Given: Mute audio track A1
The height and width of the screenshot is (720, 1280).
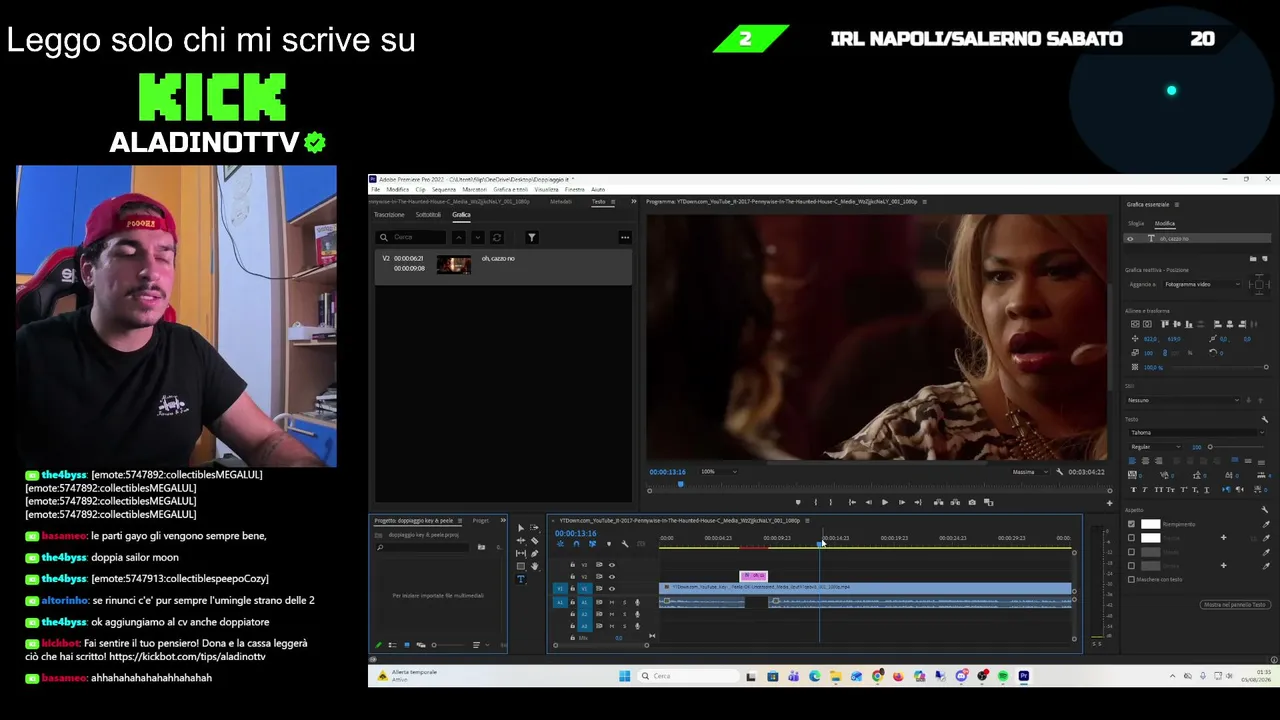Looking at the screenshot, I should (612, 602).
